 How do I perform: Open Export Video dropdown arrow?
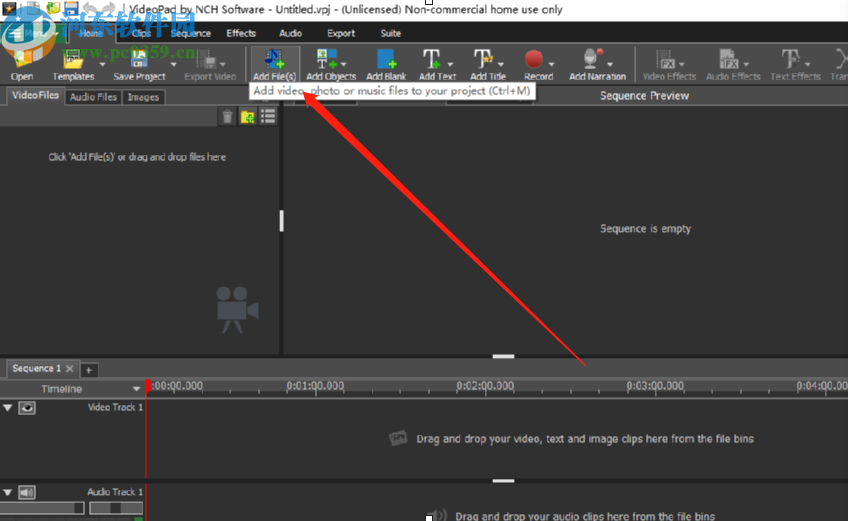(222, 64)
